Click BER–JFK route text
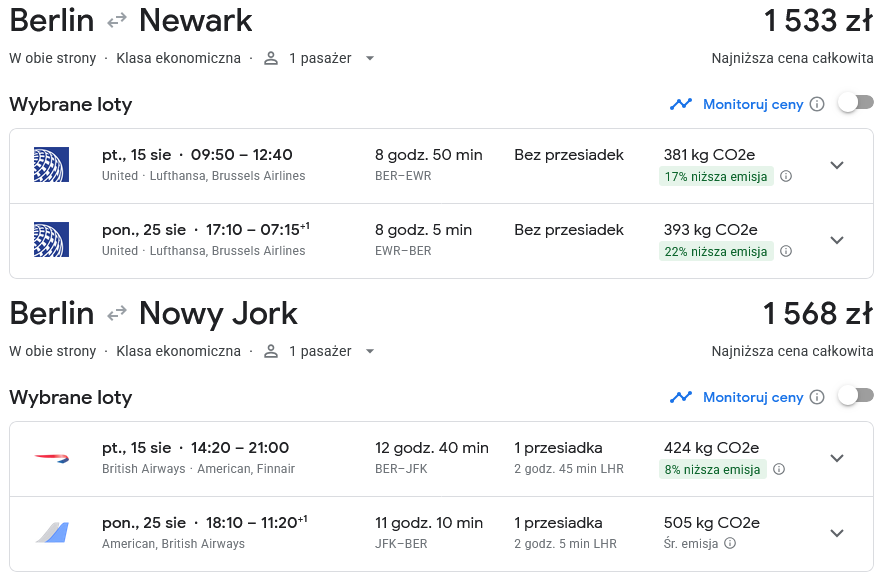 point(401,469)
